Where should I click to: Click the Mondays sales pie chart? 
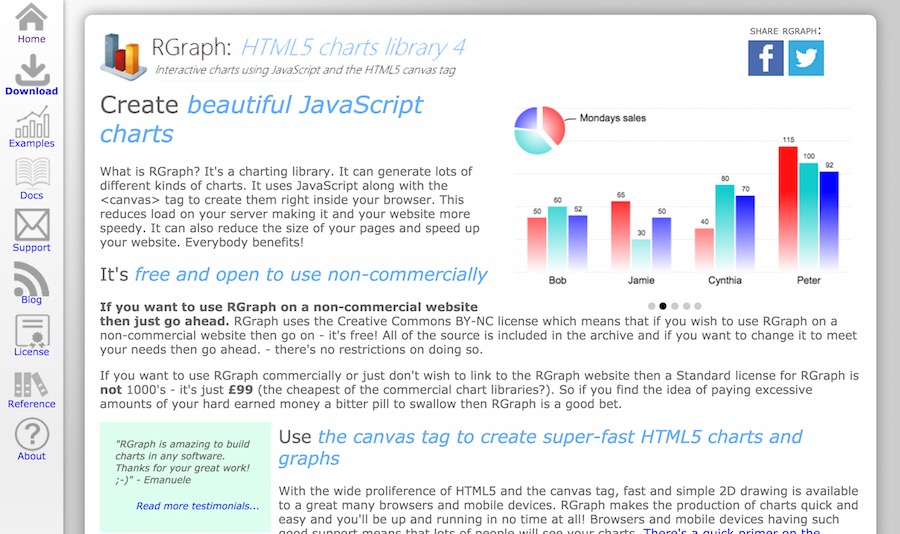click(540, 130)
